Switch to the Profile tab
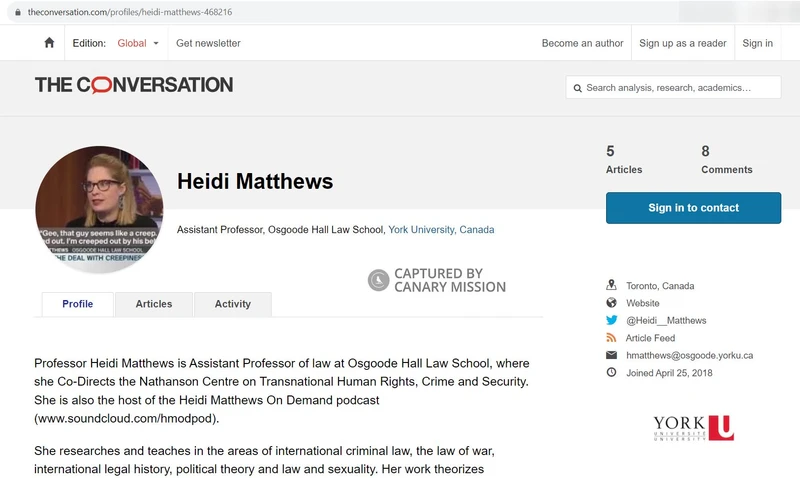The height and width of the screenshot is (478, 800). (x=78, y=304)
